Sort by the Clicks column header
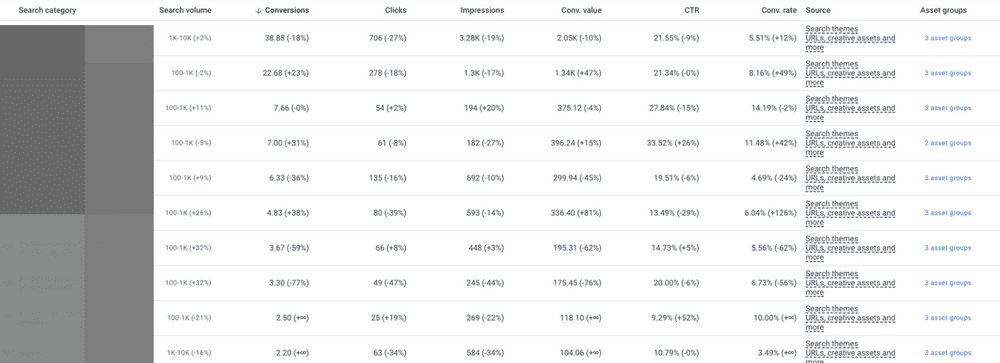Viewport: 1000px width, 363px height. tap(395, 11)
